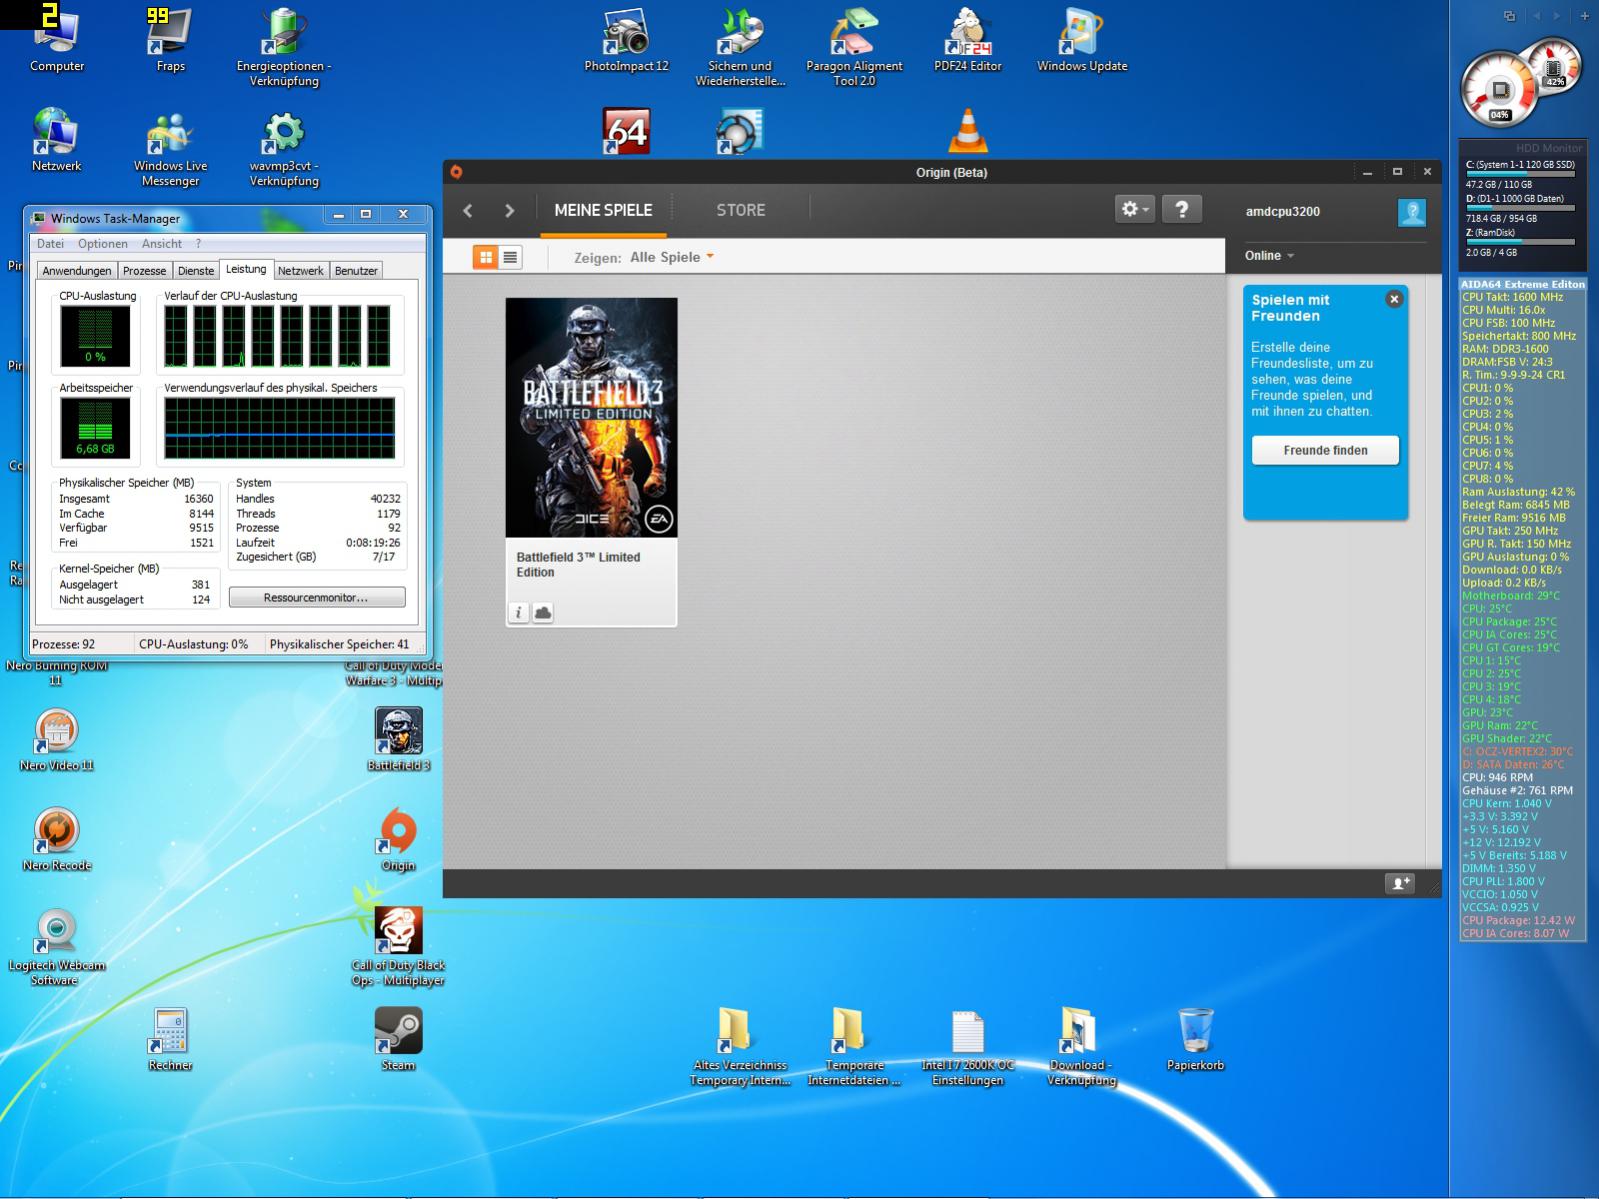Click the Battlefield 3 Limited Edition title text
1599x1199 pixels.
coord(578,565)
